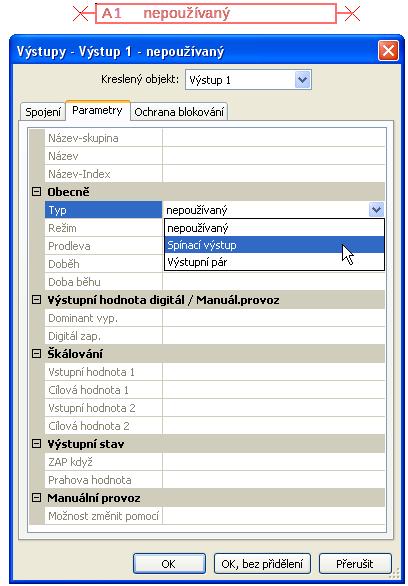
Task: Click the Typ dropdown arrow
Action: pyautogui.click(x=376, y=210)
